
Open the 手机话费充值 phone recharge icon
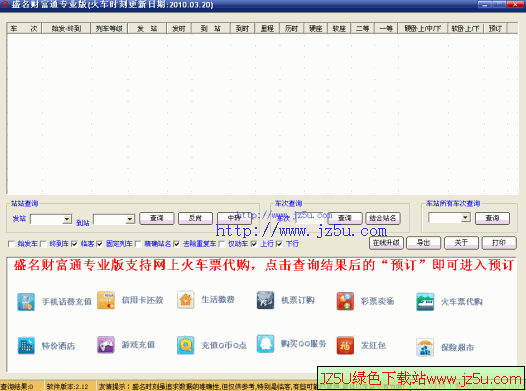(x=26, y=301)
